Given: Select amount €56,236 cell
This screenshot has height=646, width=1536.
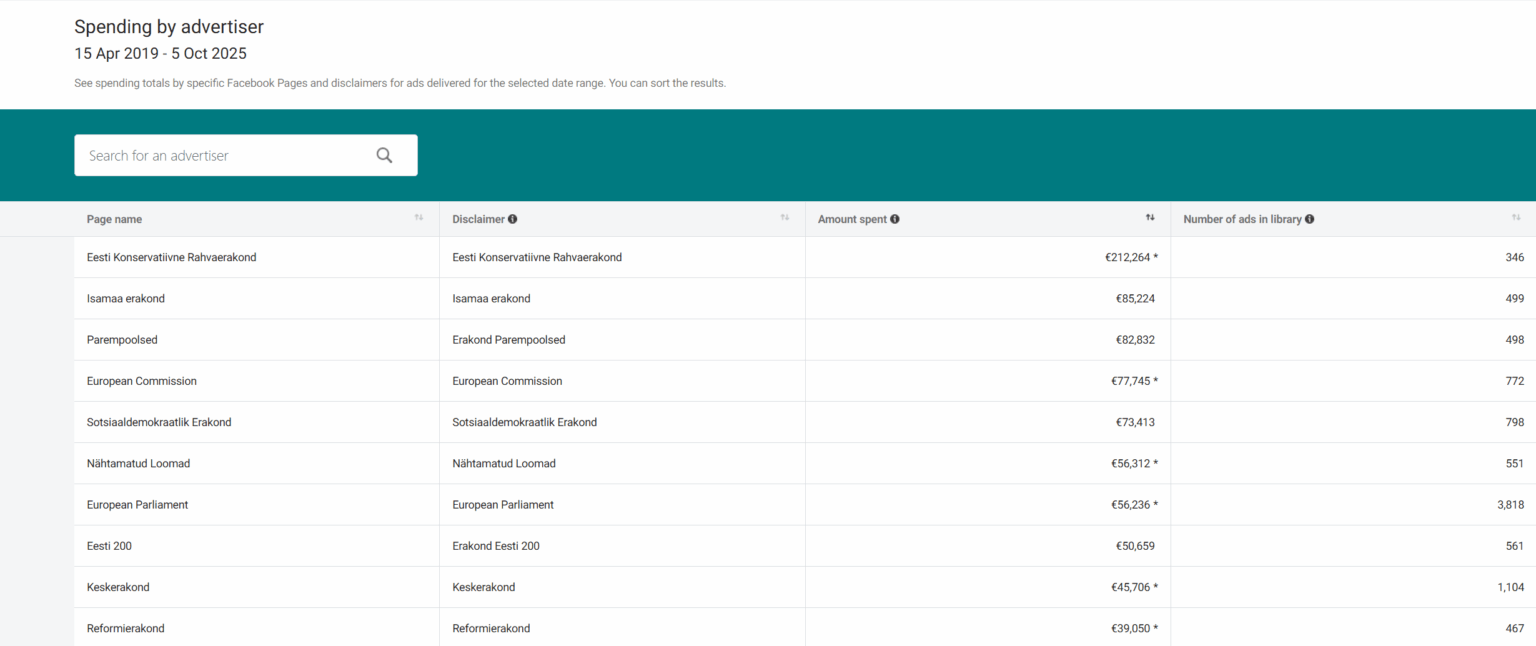Looking at the screenshot, I should [988, 505].
